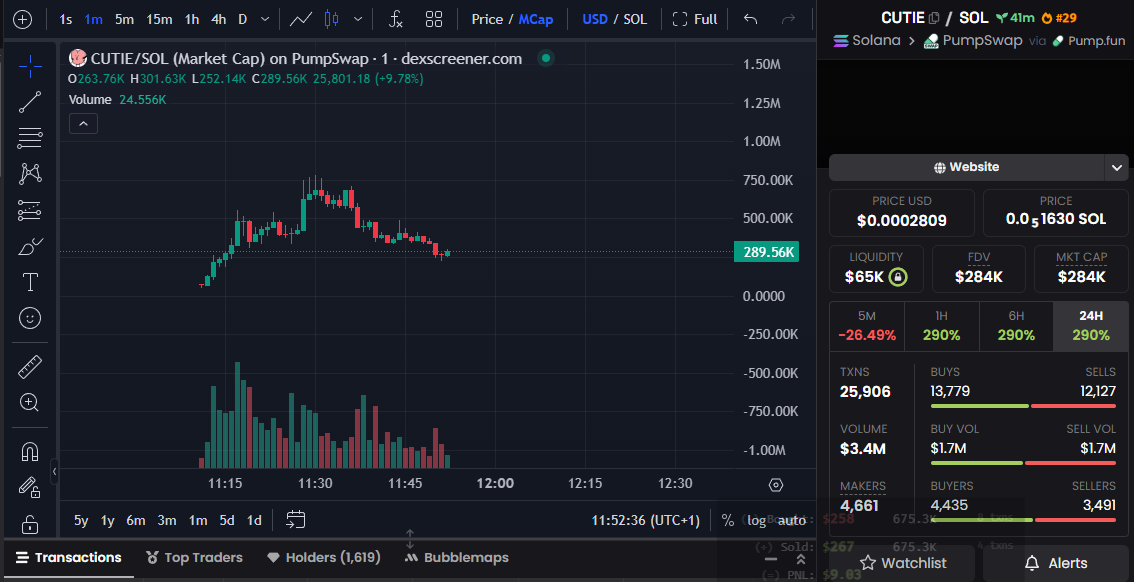This screenshot has width=1134, height=582.
Task: Open the indicators fx menu
Action: 396,20
